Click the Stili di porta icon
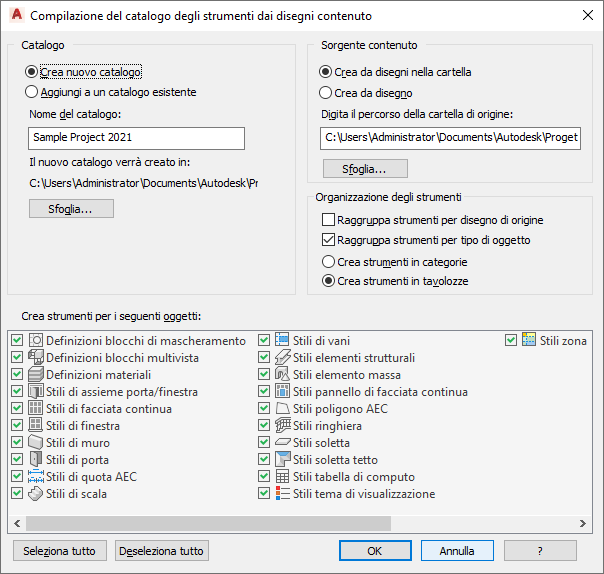The height and width of the screenshot is (574, 604). coord(36,460)
